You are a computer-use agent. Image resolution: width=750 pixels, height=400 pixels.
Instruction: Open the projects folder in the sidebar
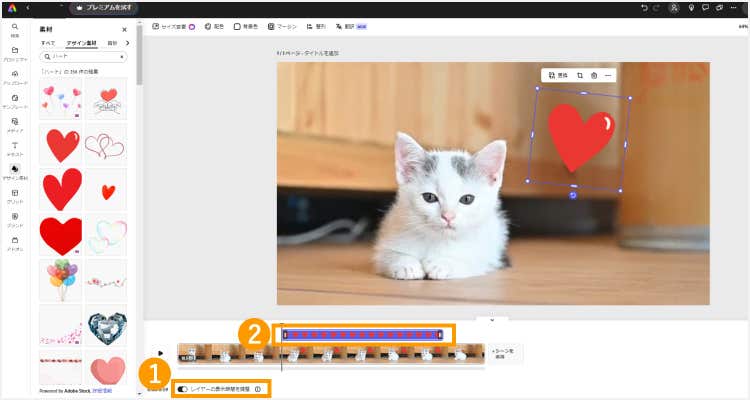pos(15,54)
